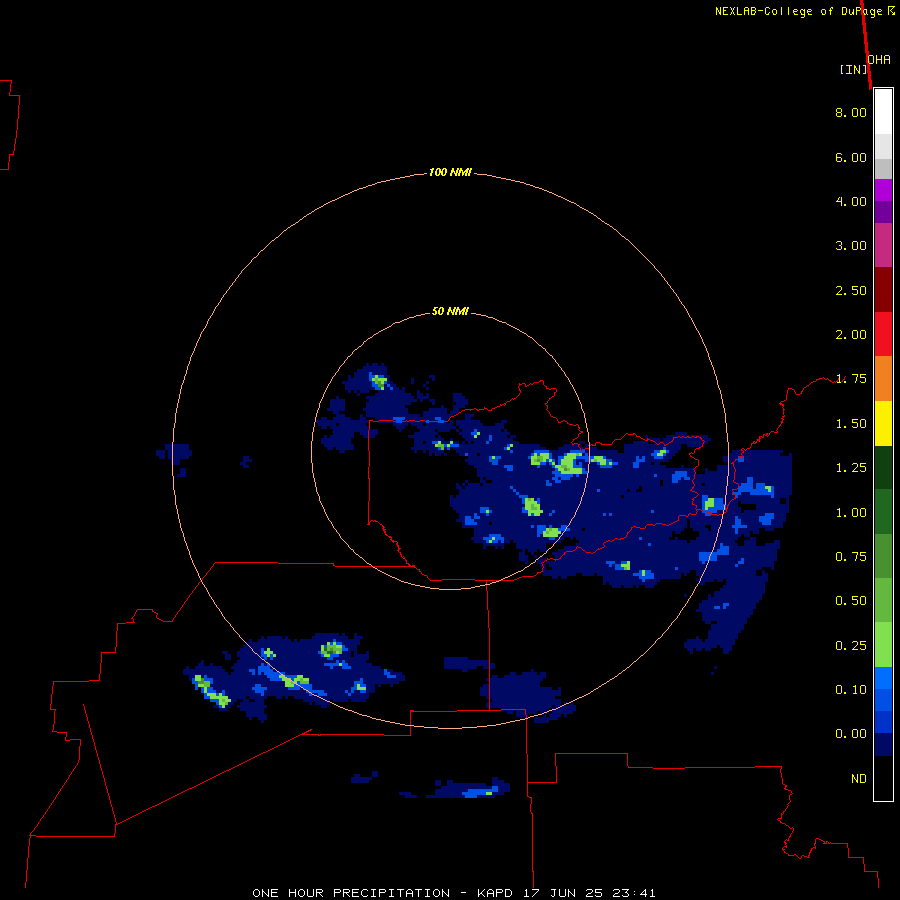Viewport: 900px width, 900px height.
Task: Click the 8.00 legend value
Action: [x=851, y=112]
